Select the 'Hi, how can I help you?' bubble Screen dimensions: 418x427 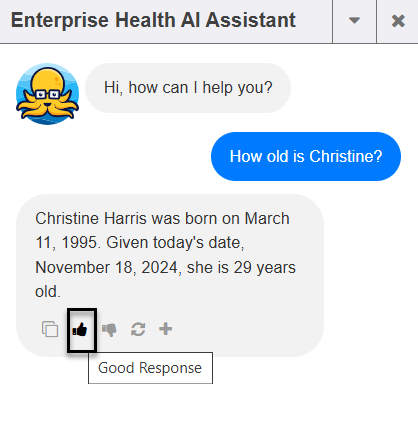pos(188,88)
